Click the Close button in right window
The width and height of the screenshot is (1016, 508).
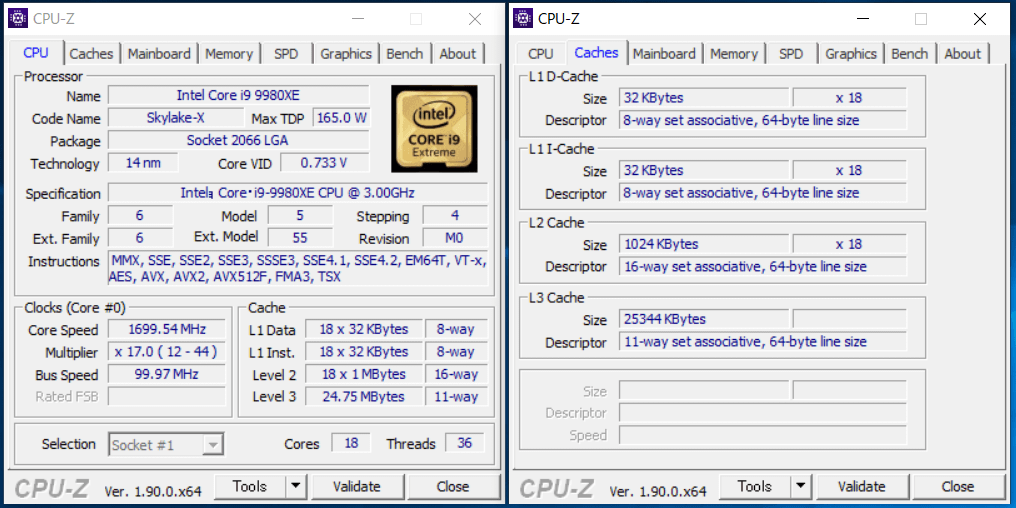pyautogui.click(x=958, y=486)
